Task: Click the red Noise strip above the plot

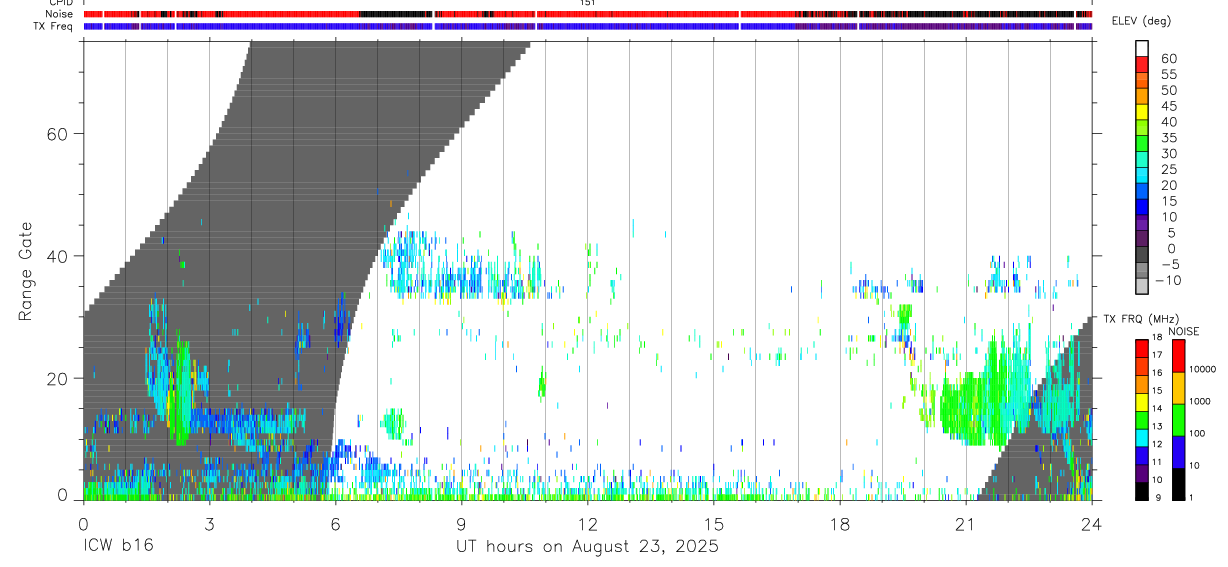Action: point(587,14)
